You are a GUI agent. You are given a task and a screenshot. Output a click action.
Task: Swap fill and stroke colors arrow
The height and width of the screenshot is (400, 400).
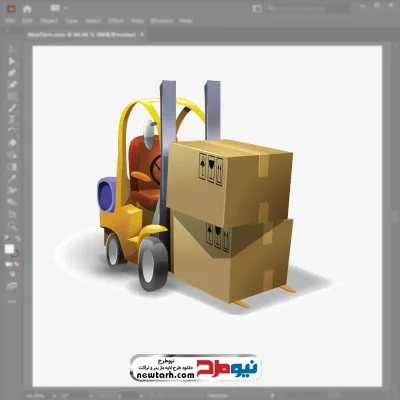pos(17,238)
